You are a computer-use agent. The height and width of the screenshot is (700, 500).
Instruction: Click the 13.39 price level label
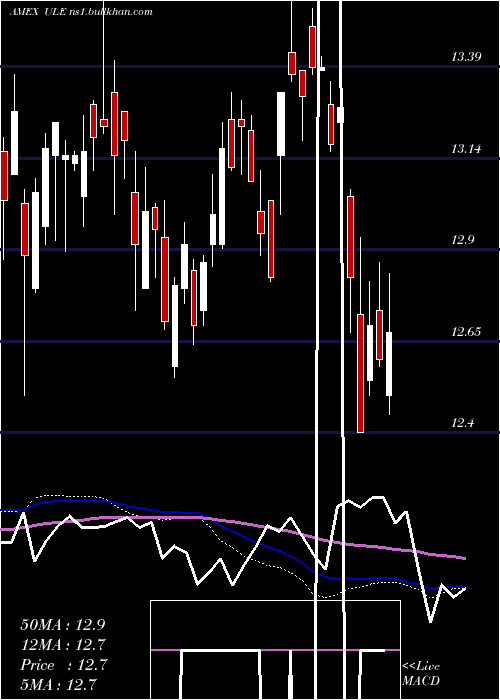click(x=466, y=57)
